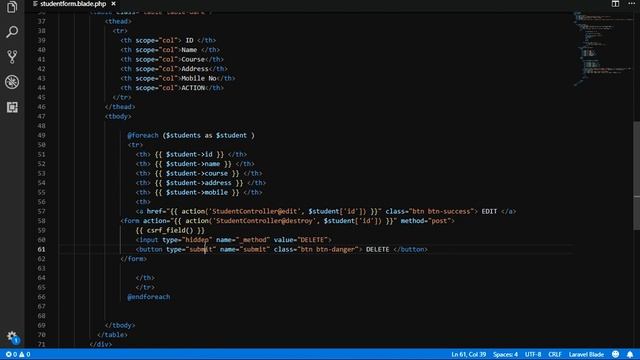Click line number 49 in gutter

click(x=42, y=135)
